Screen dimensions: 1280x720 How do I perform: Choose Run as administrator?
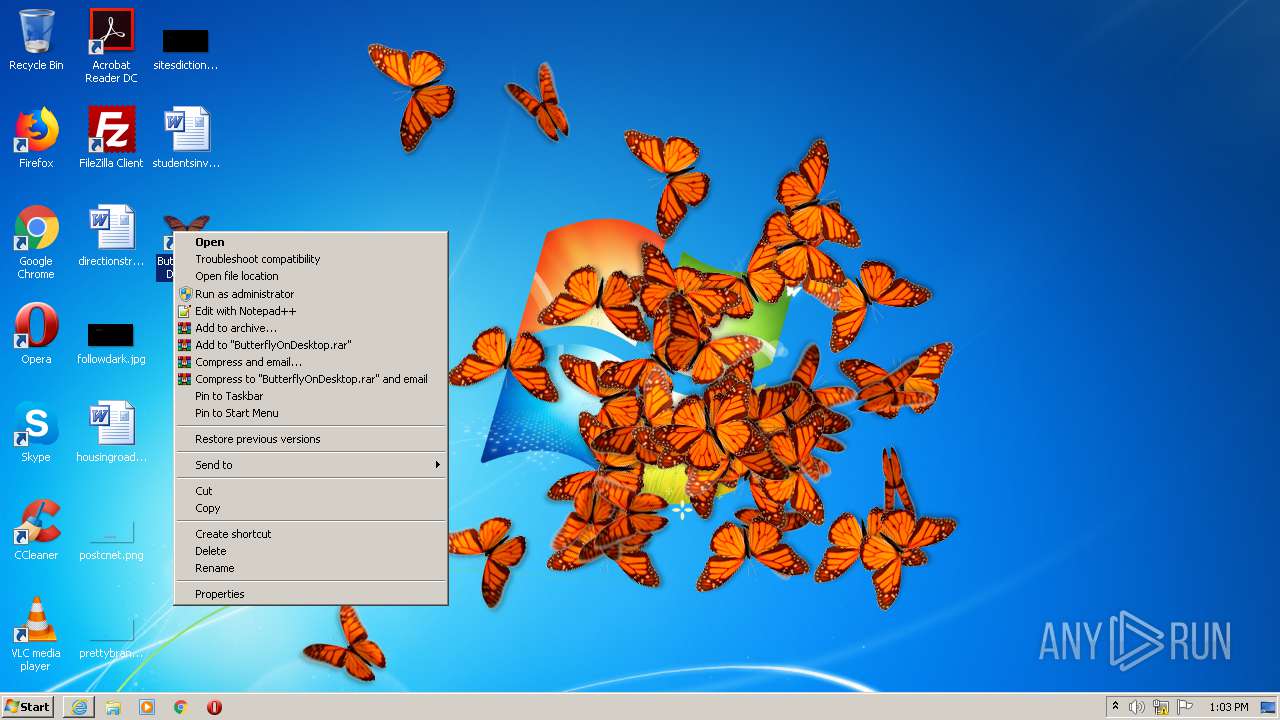(311, 294)
